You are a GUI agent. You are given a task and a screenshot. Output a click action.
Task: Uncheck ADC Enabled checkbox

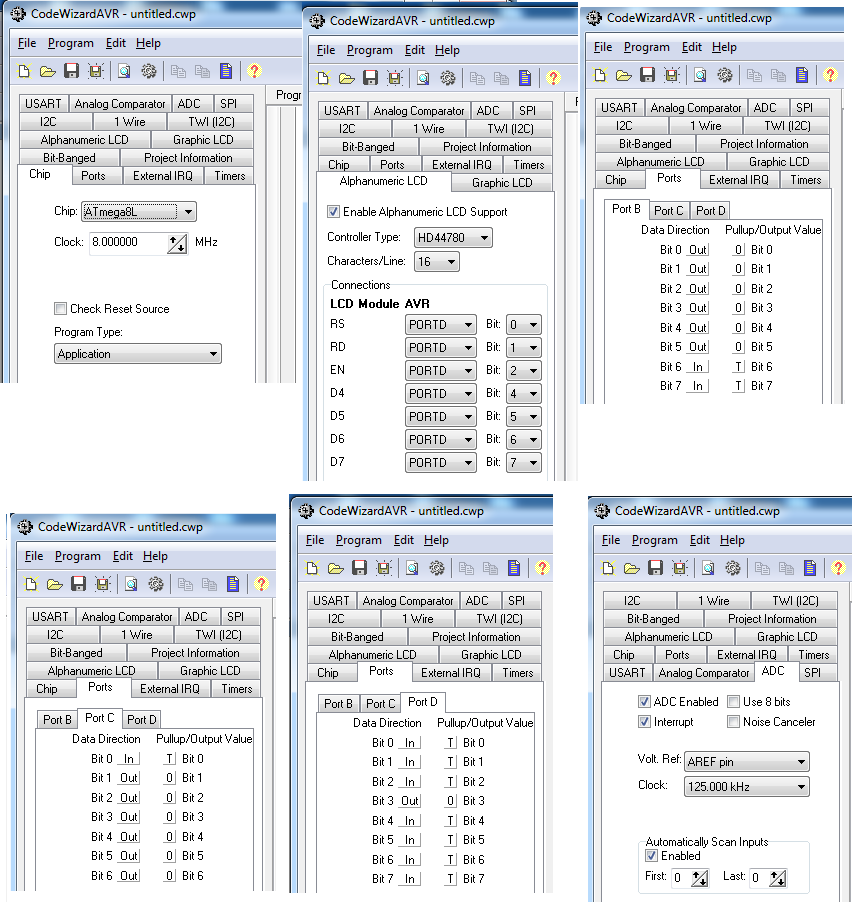[644, 702]
